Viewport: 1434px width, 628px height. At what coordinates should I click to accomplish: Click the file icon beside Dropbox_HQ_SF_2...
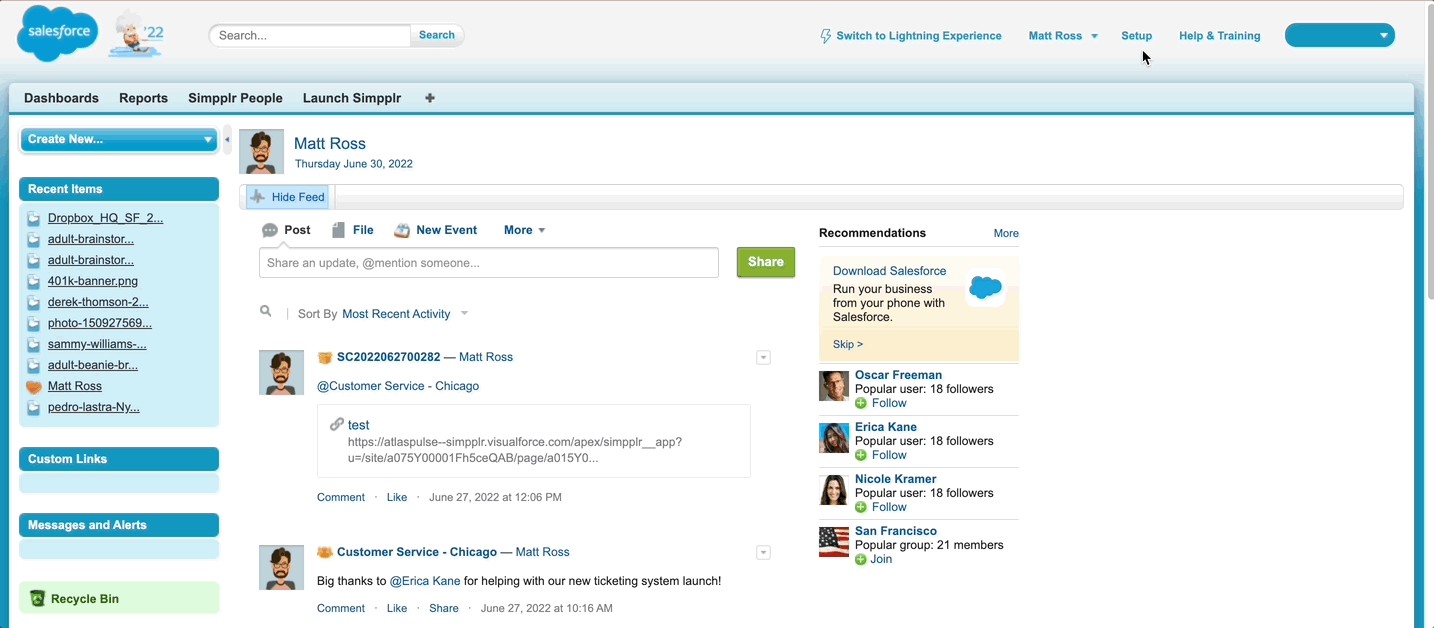click(x=34, y=218)
